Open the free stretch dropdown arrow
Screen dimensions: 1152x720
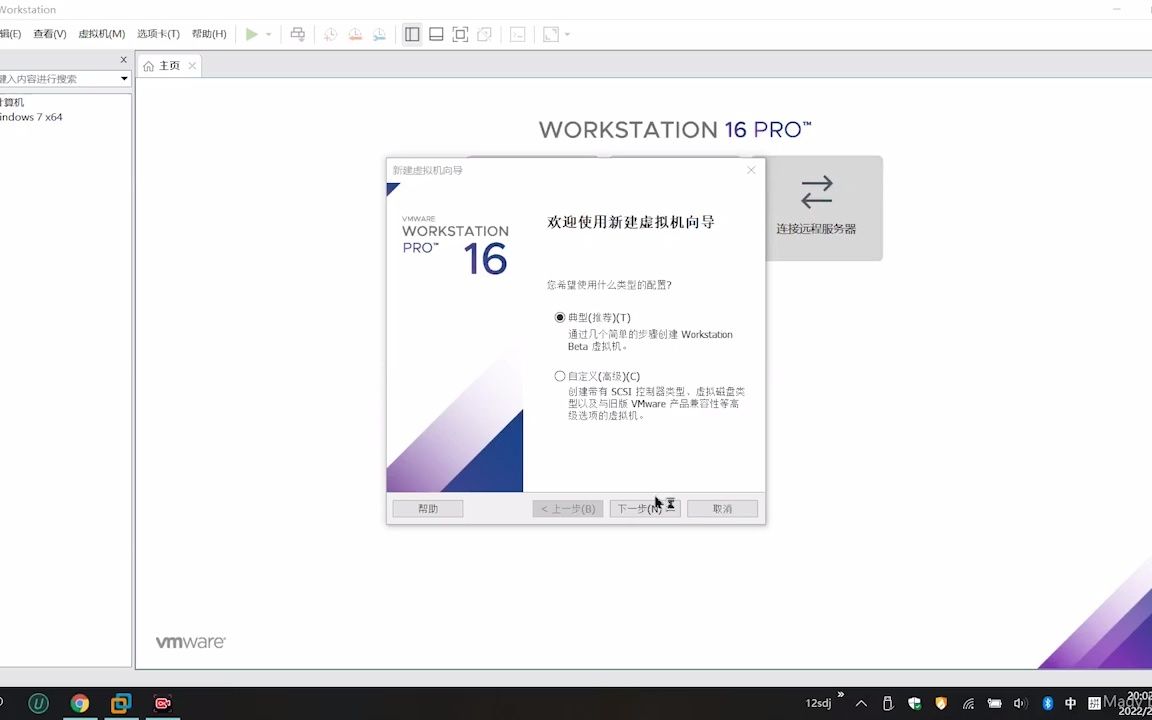567,33
